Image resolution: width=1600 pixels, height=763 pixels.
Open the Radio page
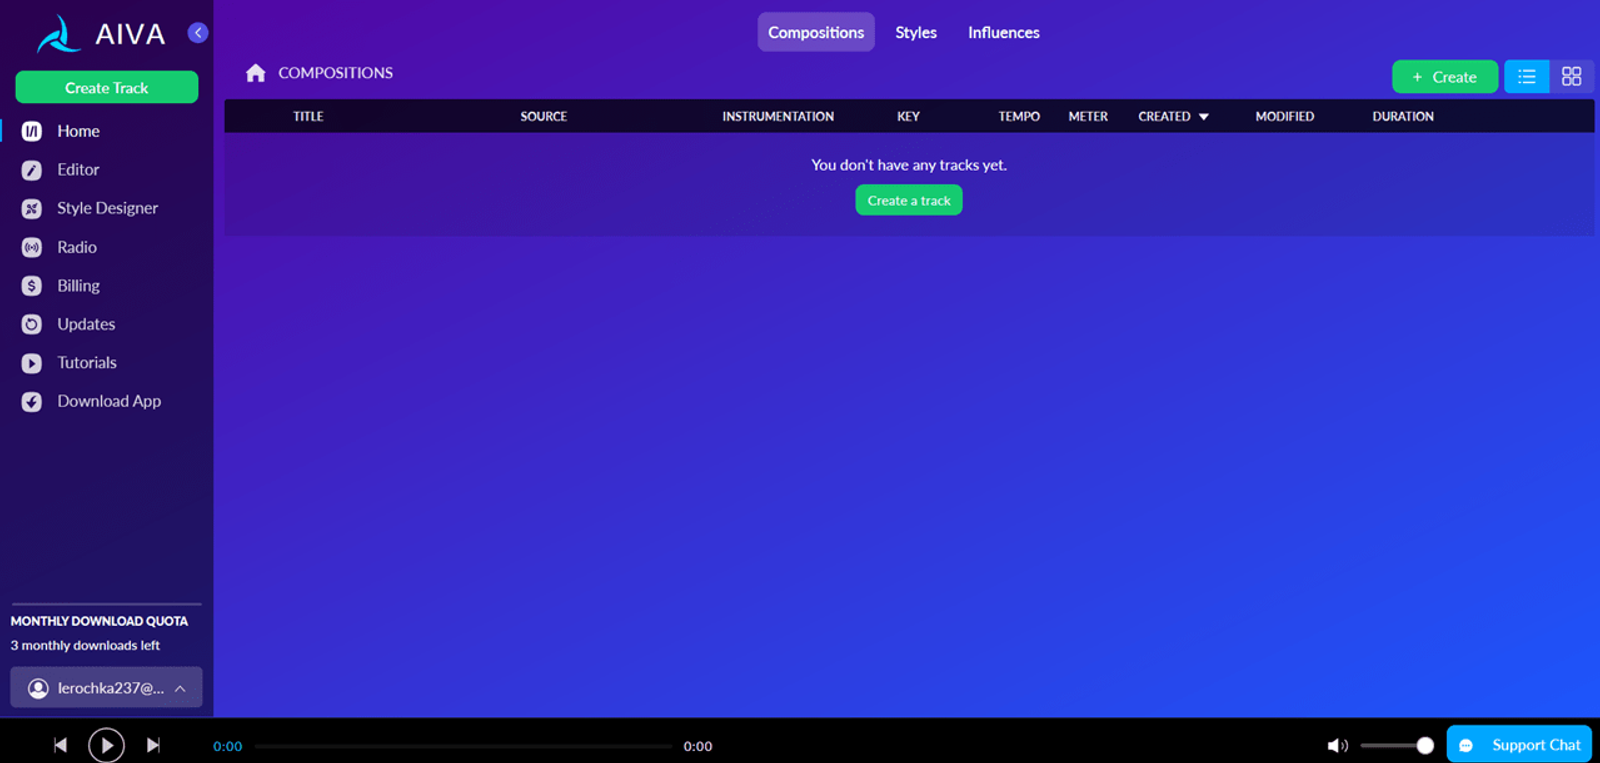77,247
